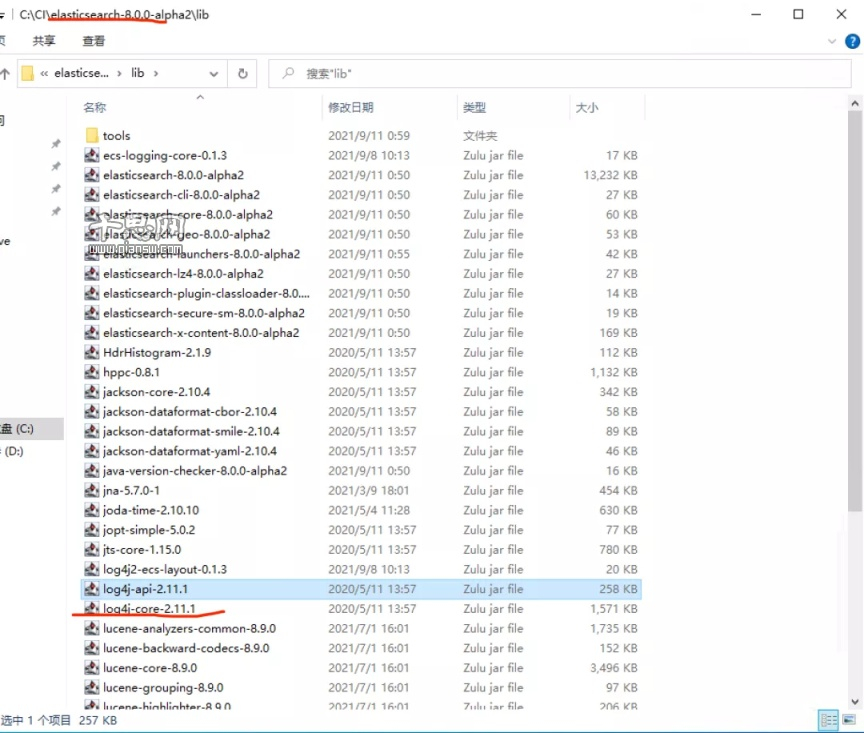Select jar icon of jopt-simple-5.0.2

pyautogui.click(x=92, y=530)
